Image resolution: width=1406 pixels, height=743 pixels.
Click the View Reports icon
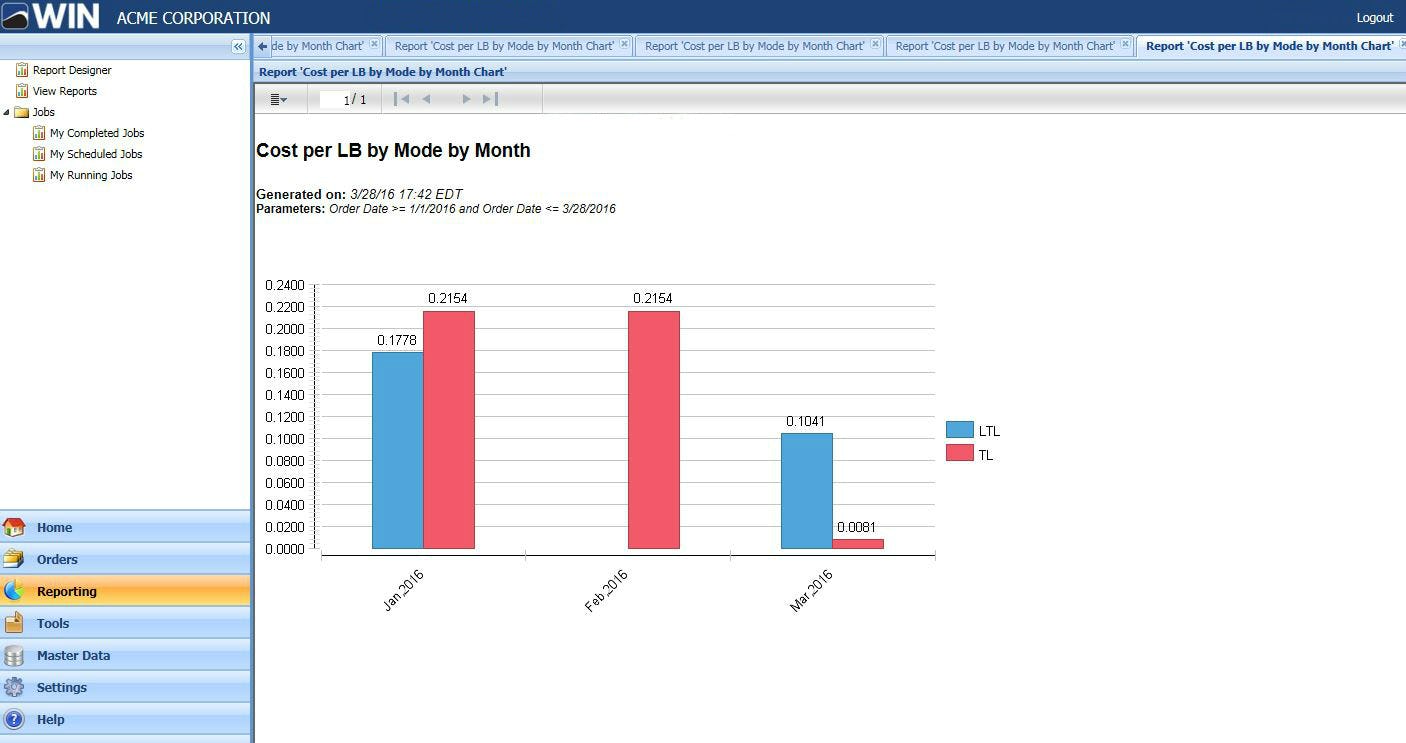22,91
